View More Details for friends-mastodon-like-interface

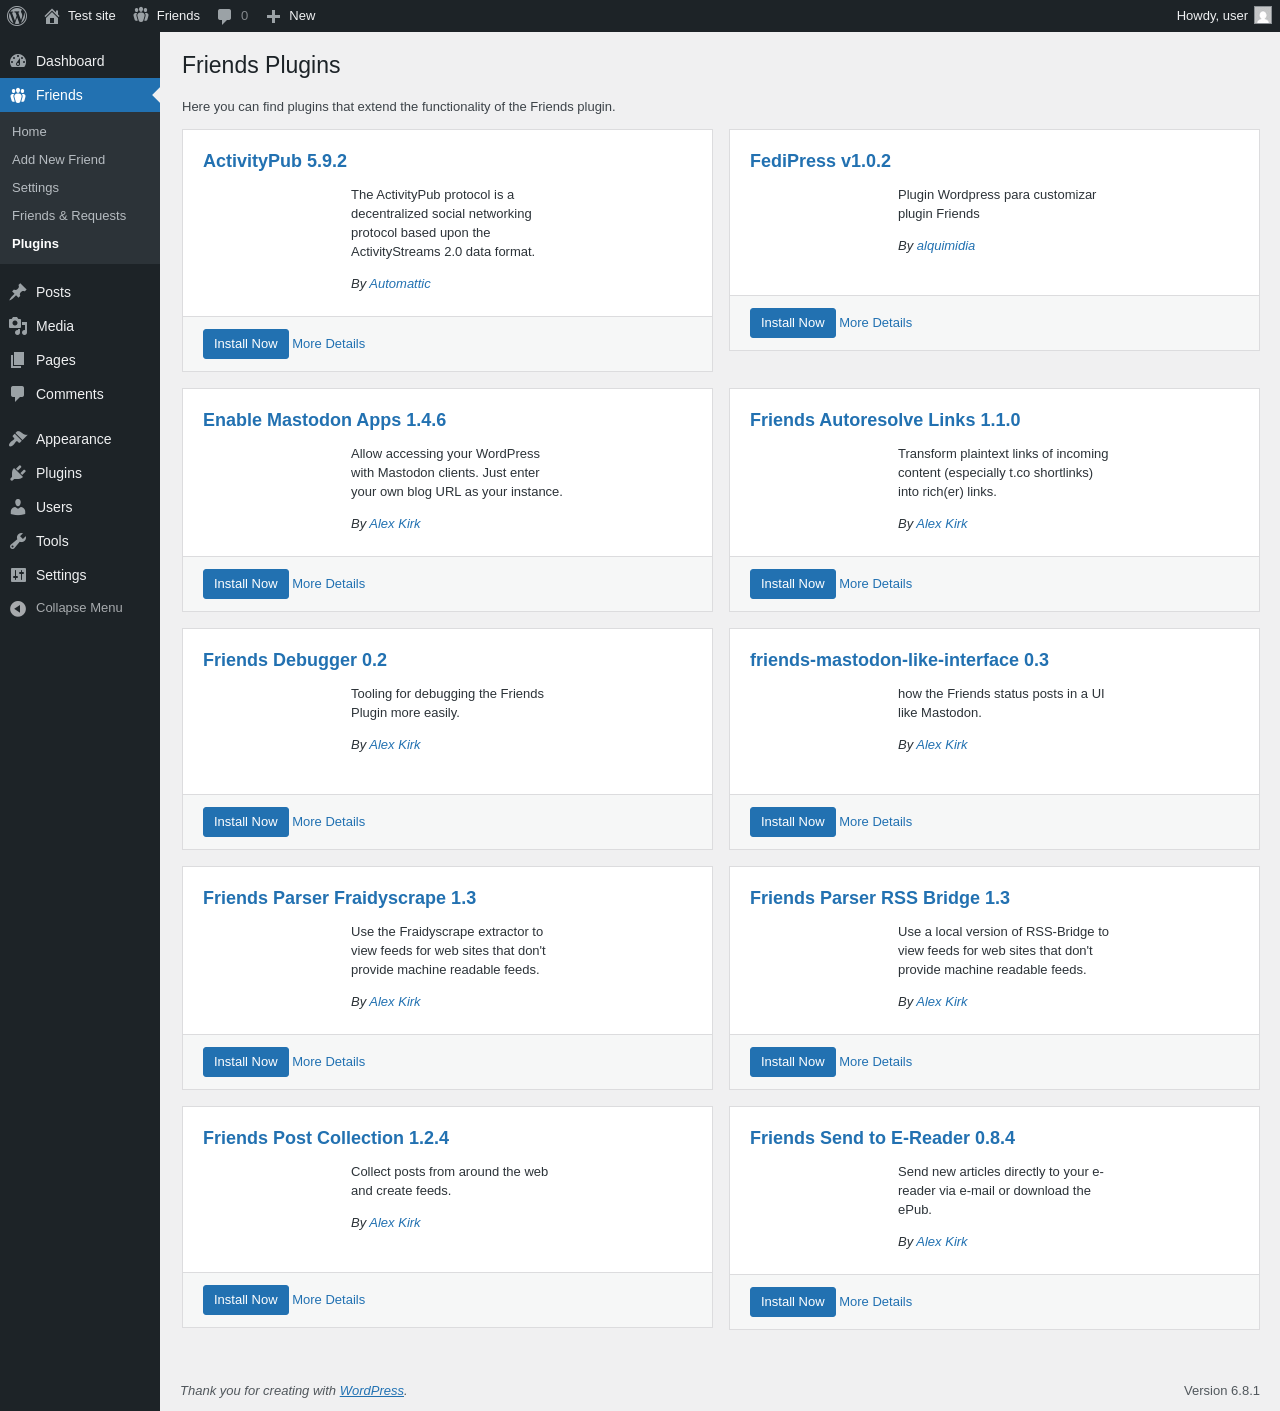point(875,822)
